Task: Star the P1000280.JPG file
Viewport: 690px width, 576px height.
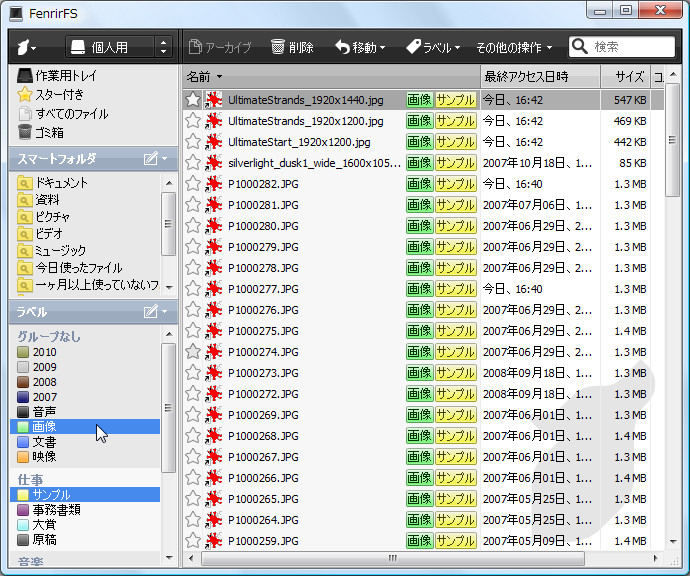Action: (193, 226)
